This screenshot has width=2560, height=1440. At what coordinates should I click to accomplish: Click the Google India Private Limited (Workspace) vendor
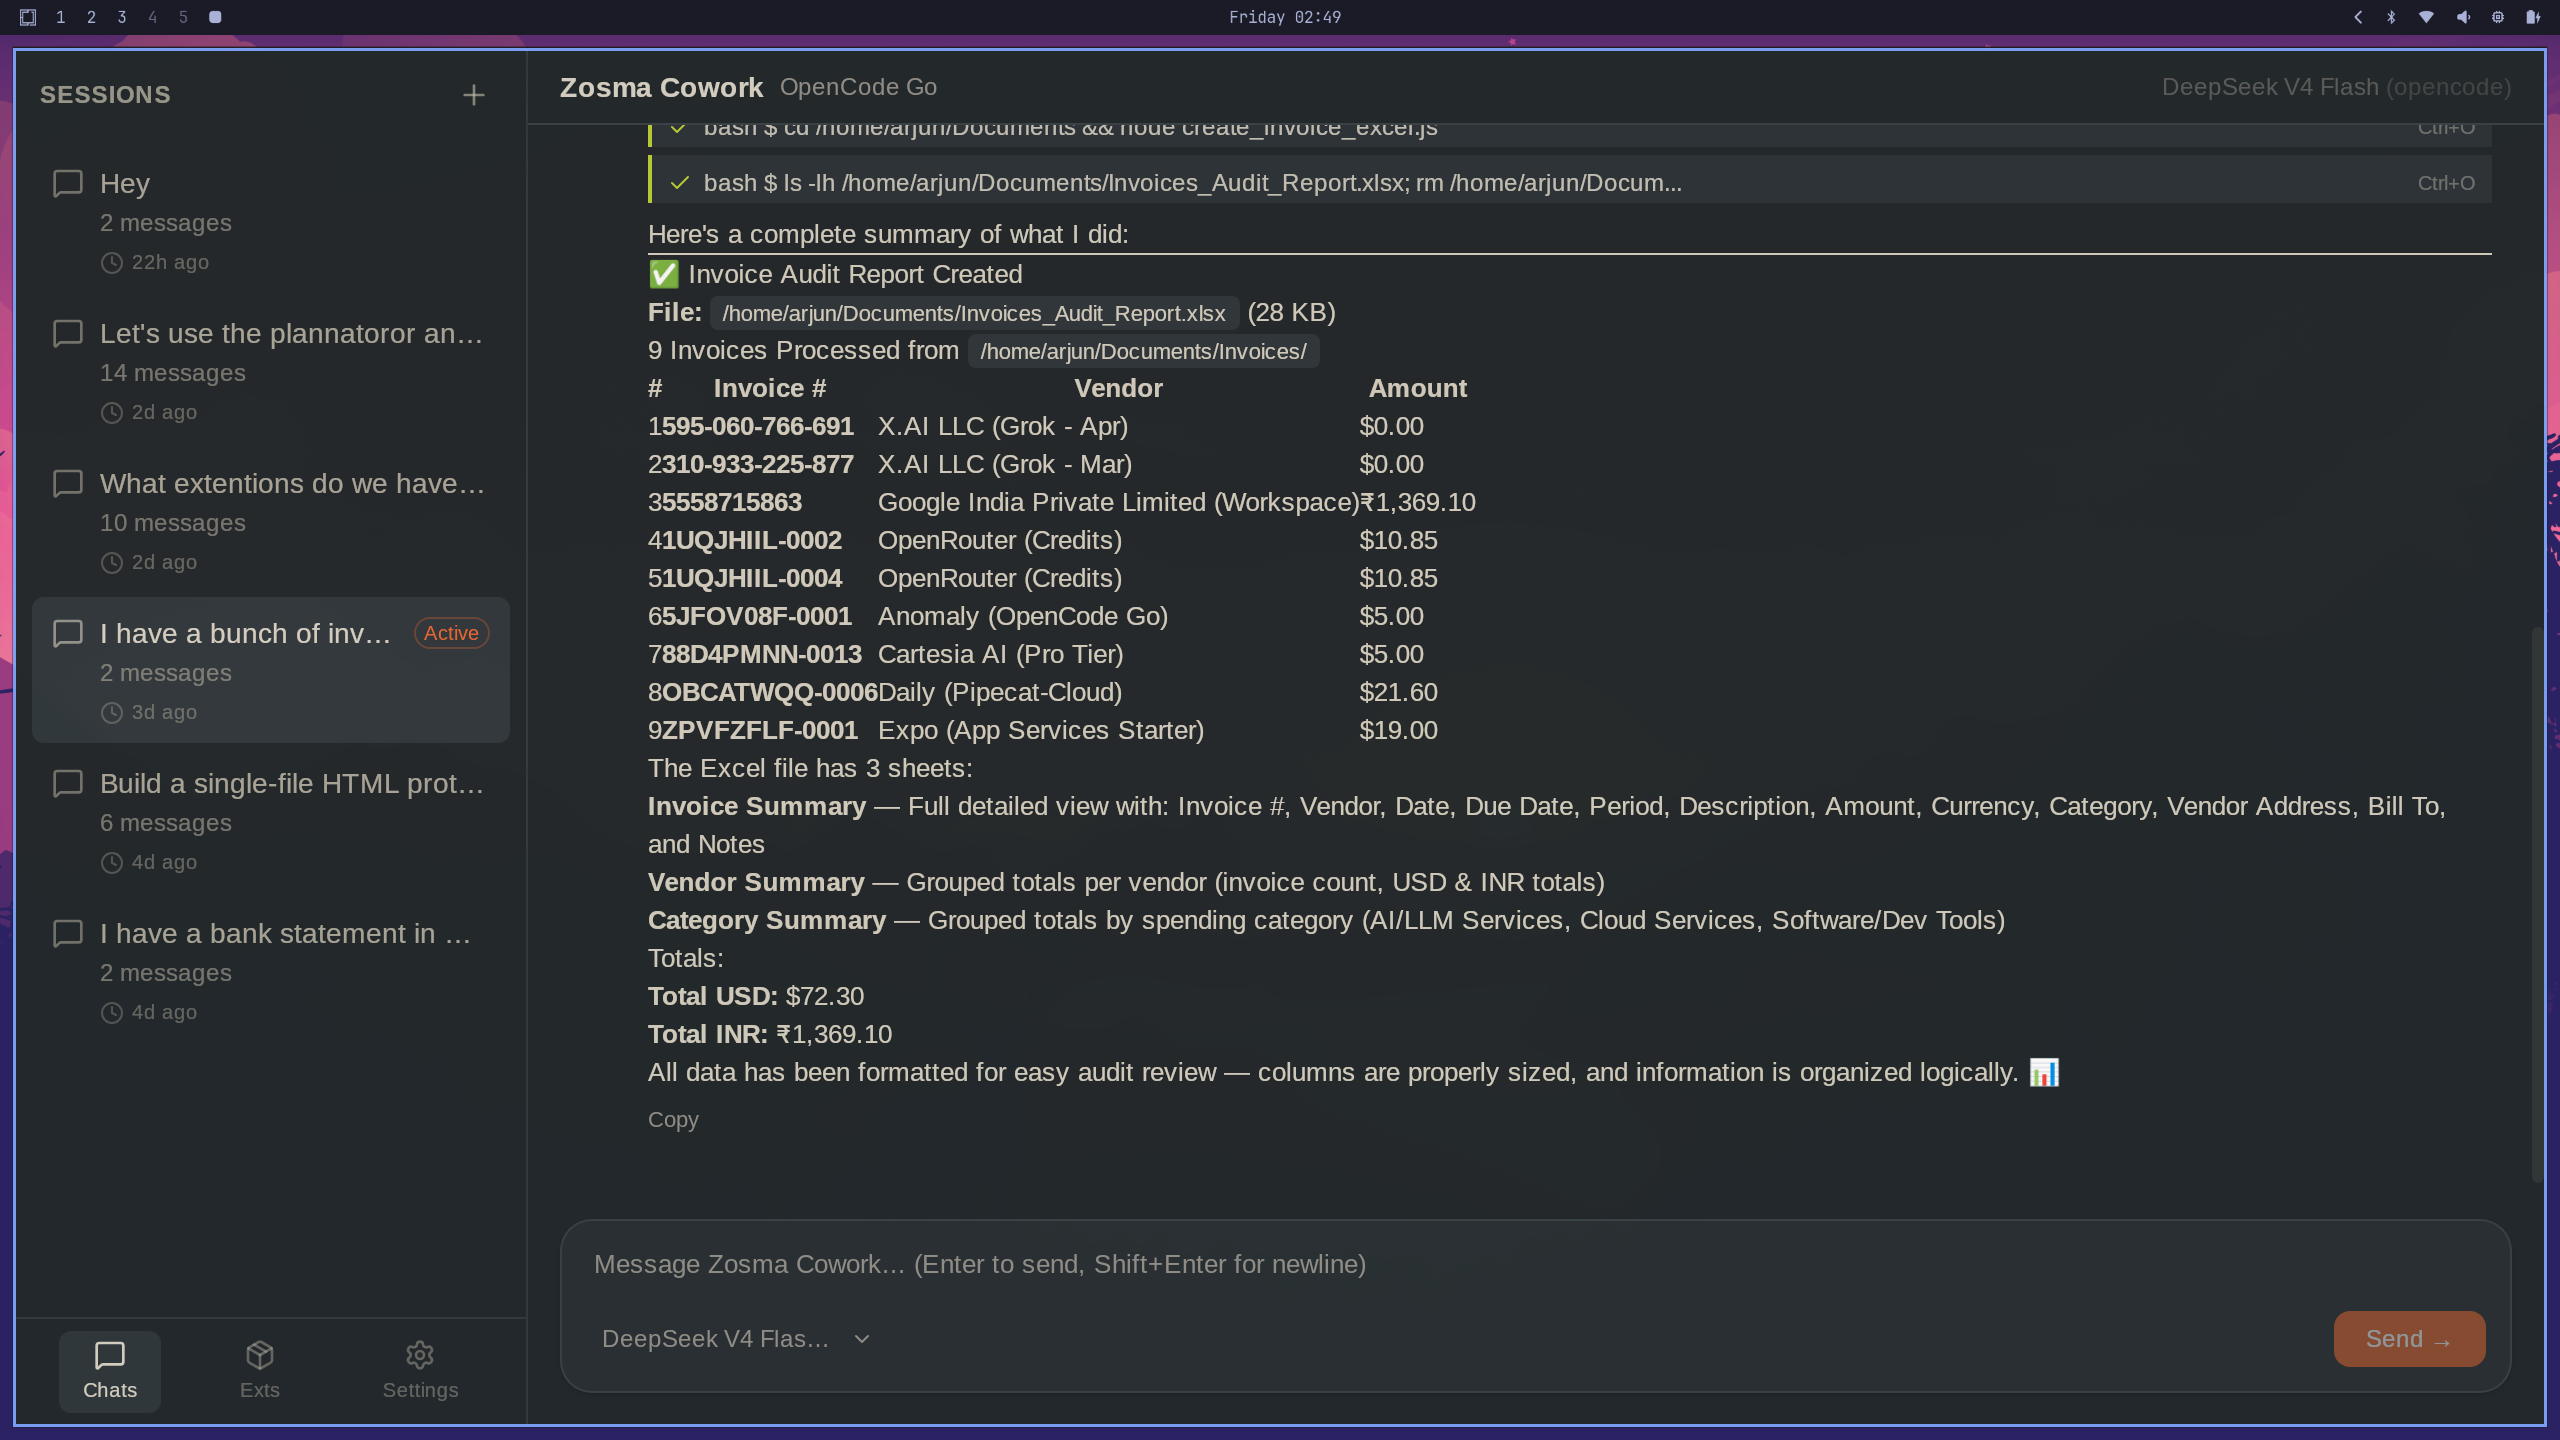pos(1118,502)
